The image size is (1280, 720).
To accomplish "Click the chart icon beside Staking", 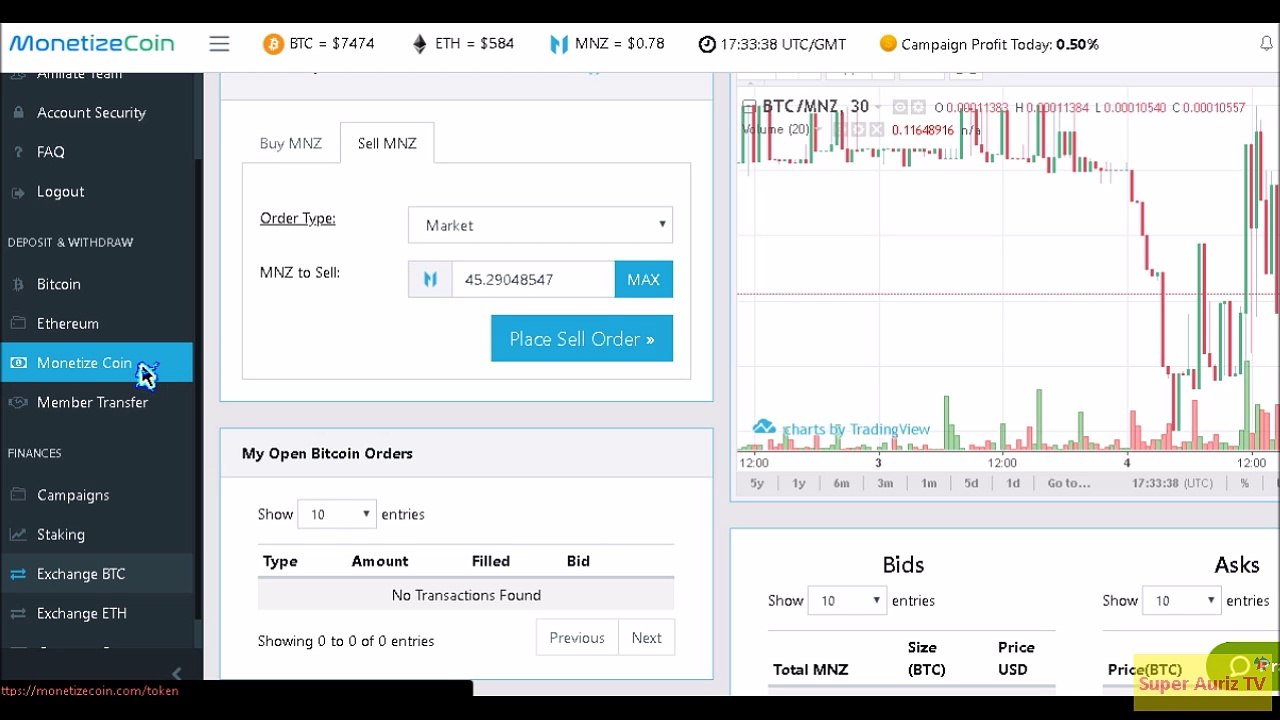I will (18, 534).
